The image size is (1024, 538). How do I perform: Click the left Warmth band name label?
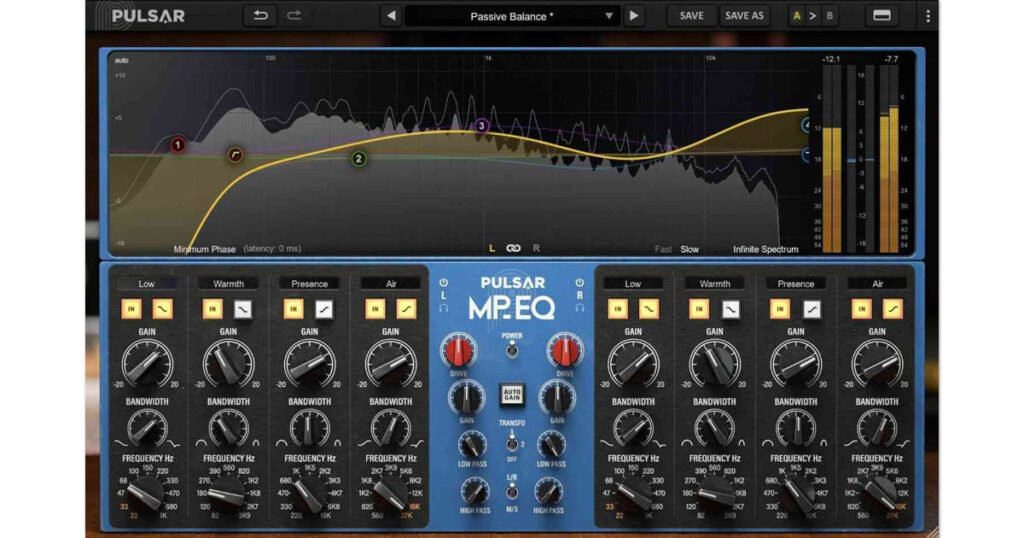pos(228,284)
